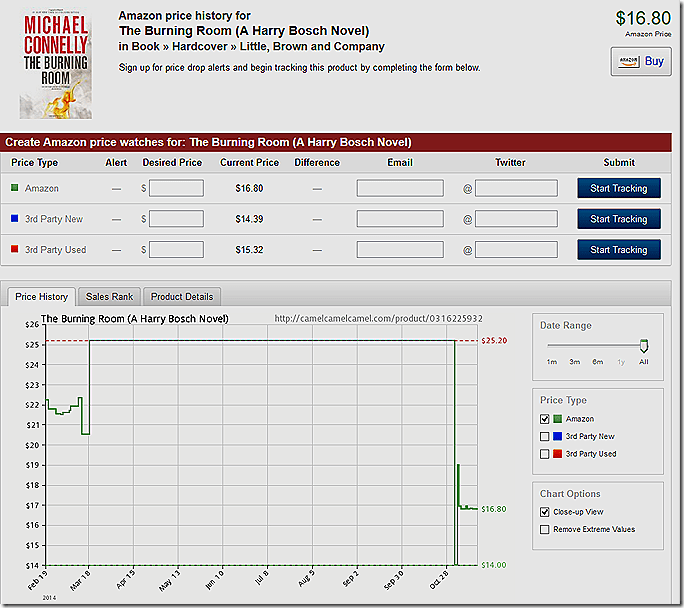Viewport: 684px width, 608px height.
Task: Start Tracking the 3rd Party Used price
Action: (618, 250)
